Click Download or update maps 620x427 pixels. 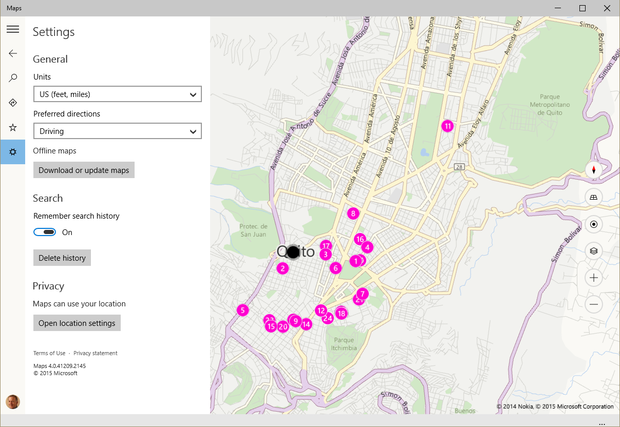[x=84, y=170]
